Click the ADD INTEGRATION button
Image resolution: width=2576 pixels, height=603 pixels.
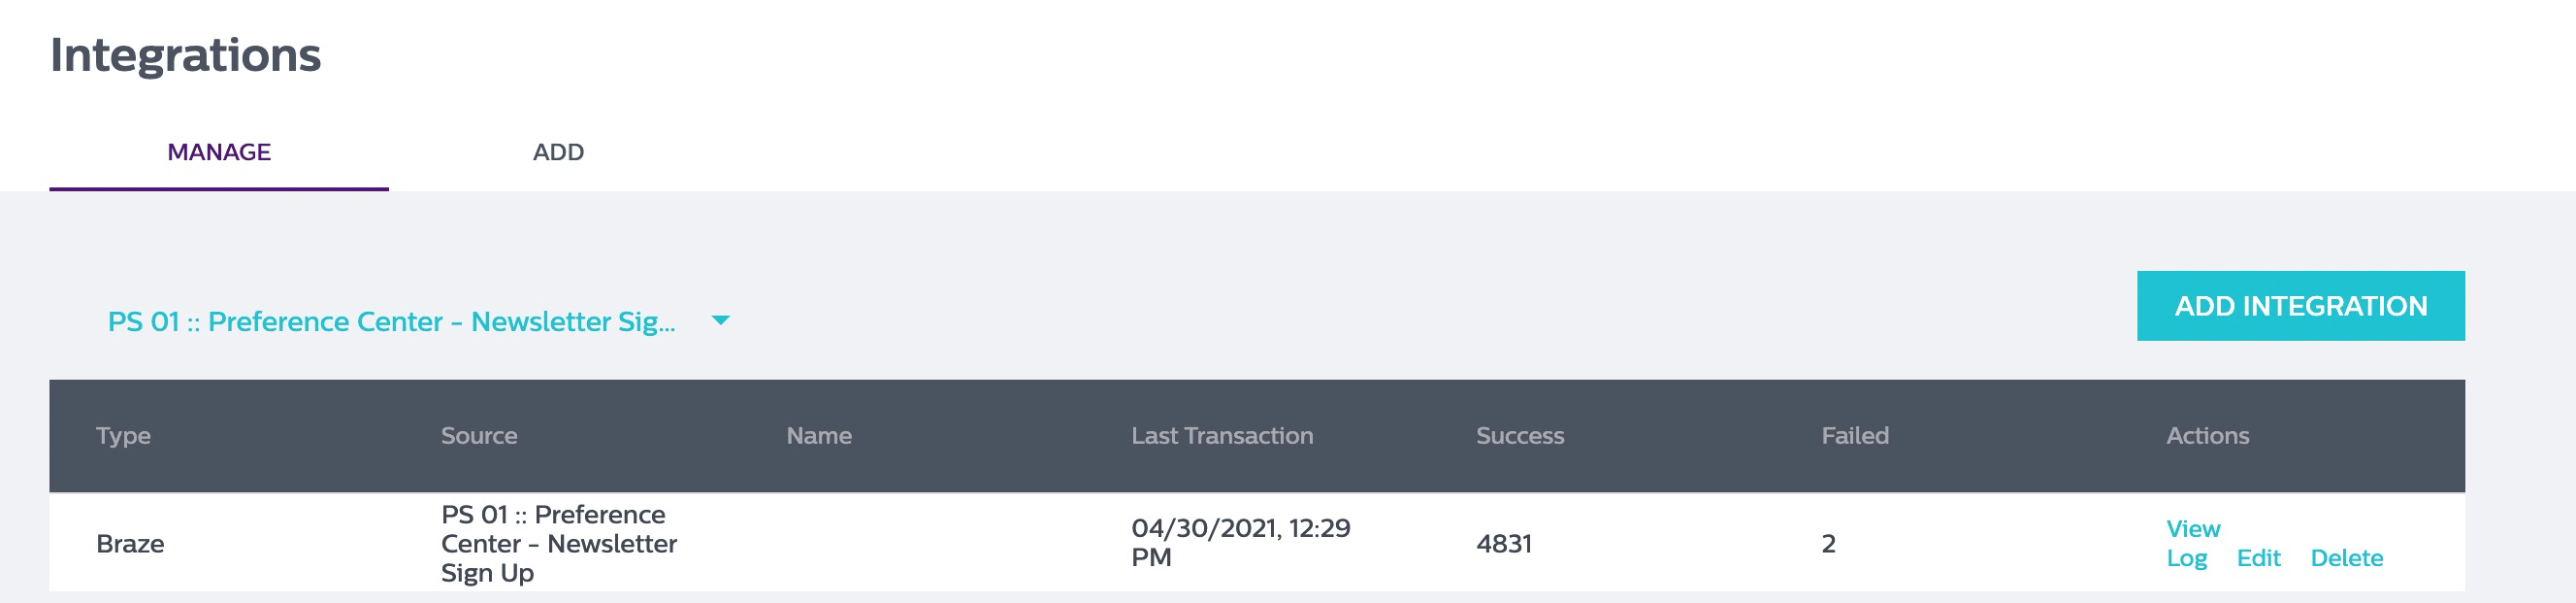pos(2300,306)
